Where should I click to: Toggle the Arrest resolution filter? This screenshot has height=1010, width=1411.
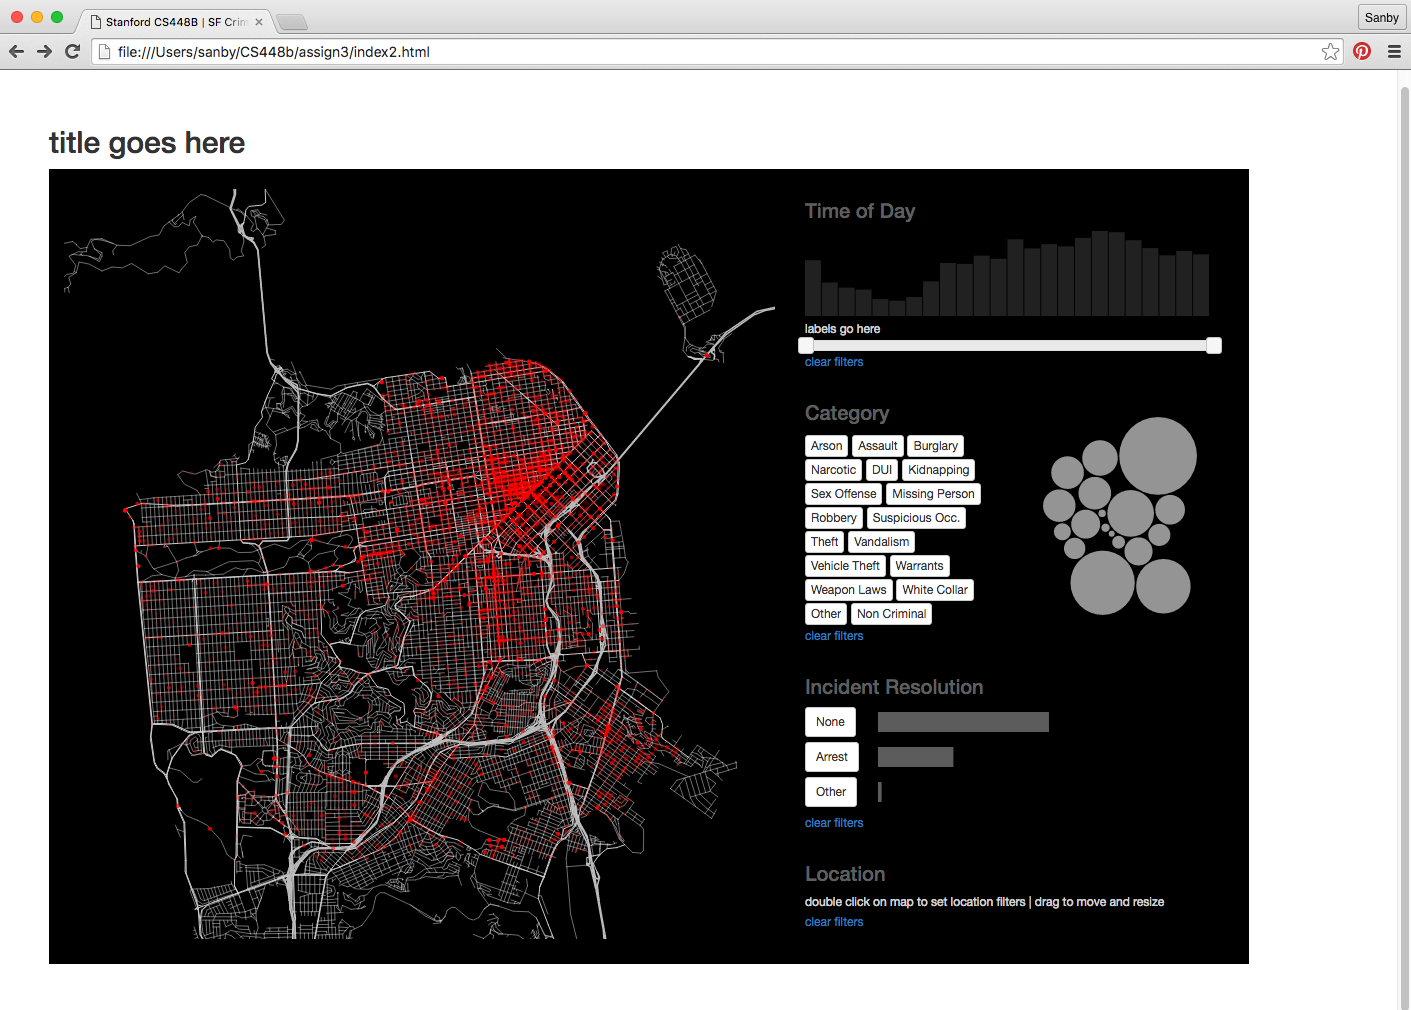(832, 757)
